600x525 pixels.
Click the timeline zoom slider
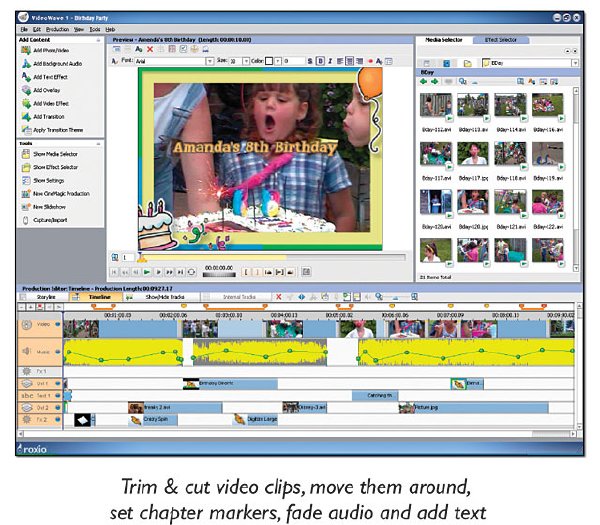tap(397, 297)
